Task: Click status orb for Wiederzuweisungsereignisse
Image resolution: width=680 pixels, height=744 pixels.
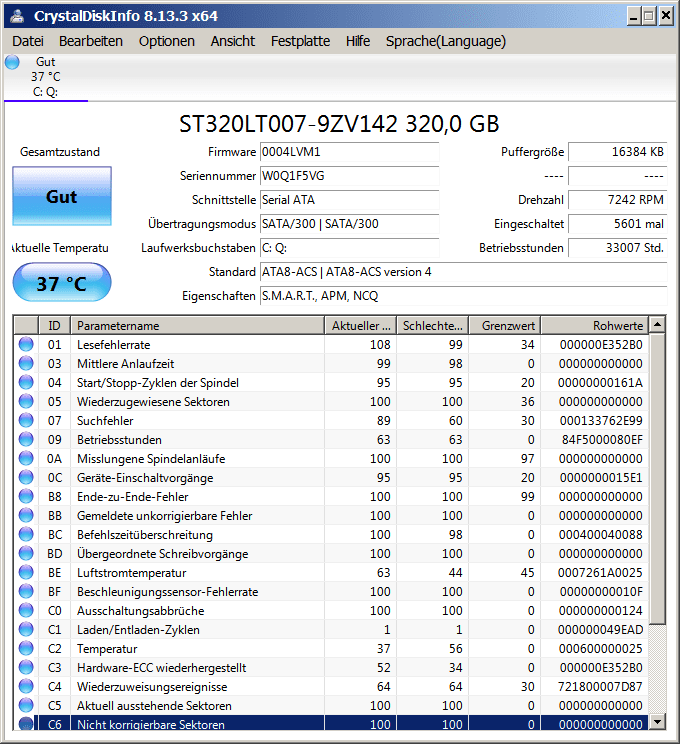Action: pos(26,686)
